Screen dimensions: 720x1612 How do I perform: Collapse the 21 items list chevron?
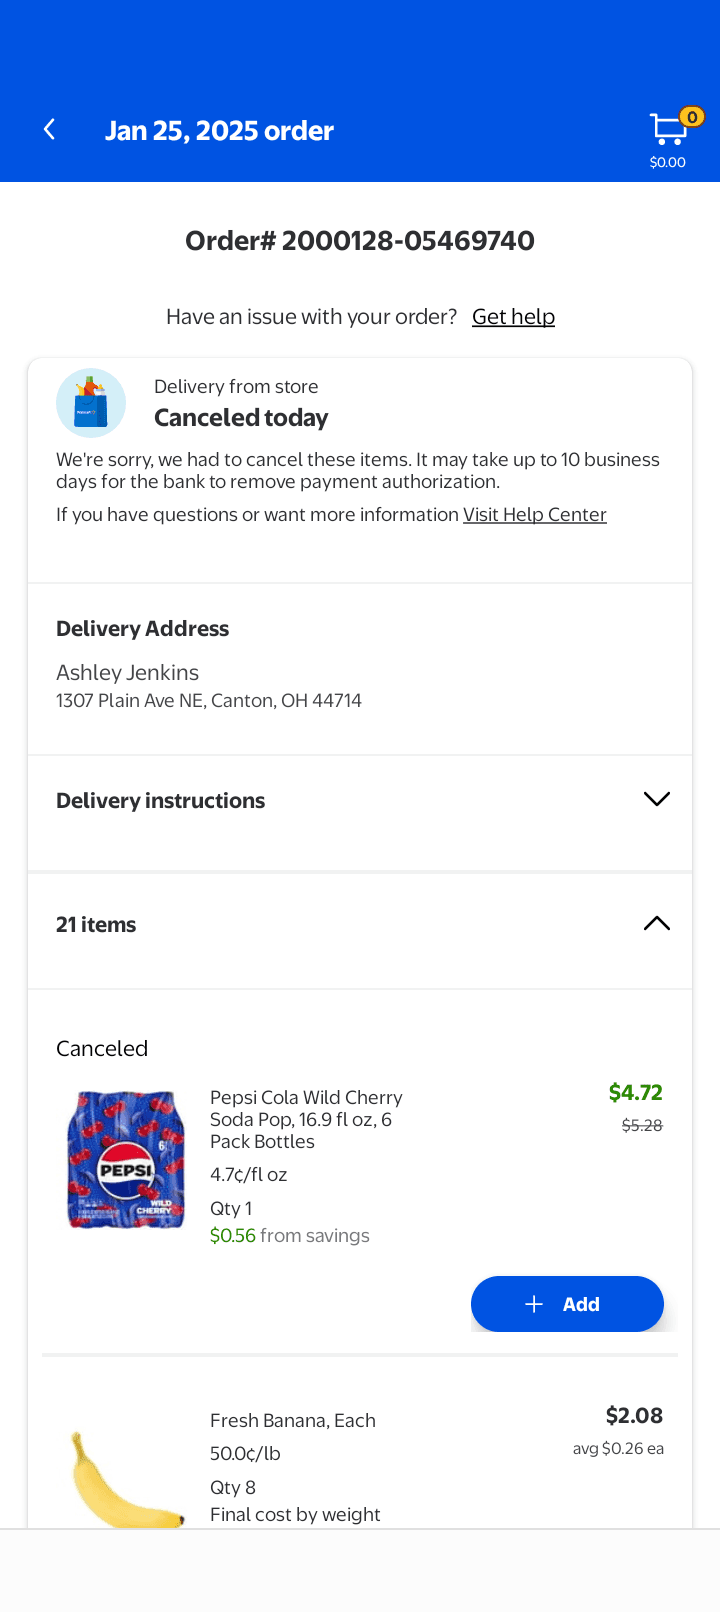coord(656,924)
